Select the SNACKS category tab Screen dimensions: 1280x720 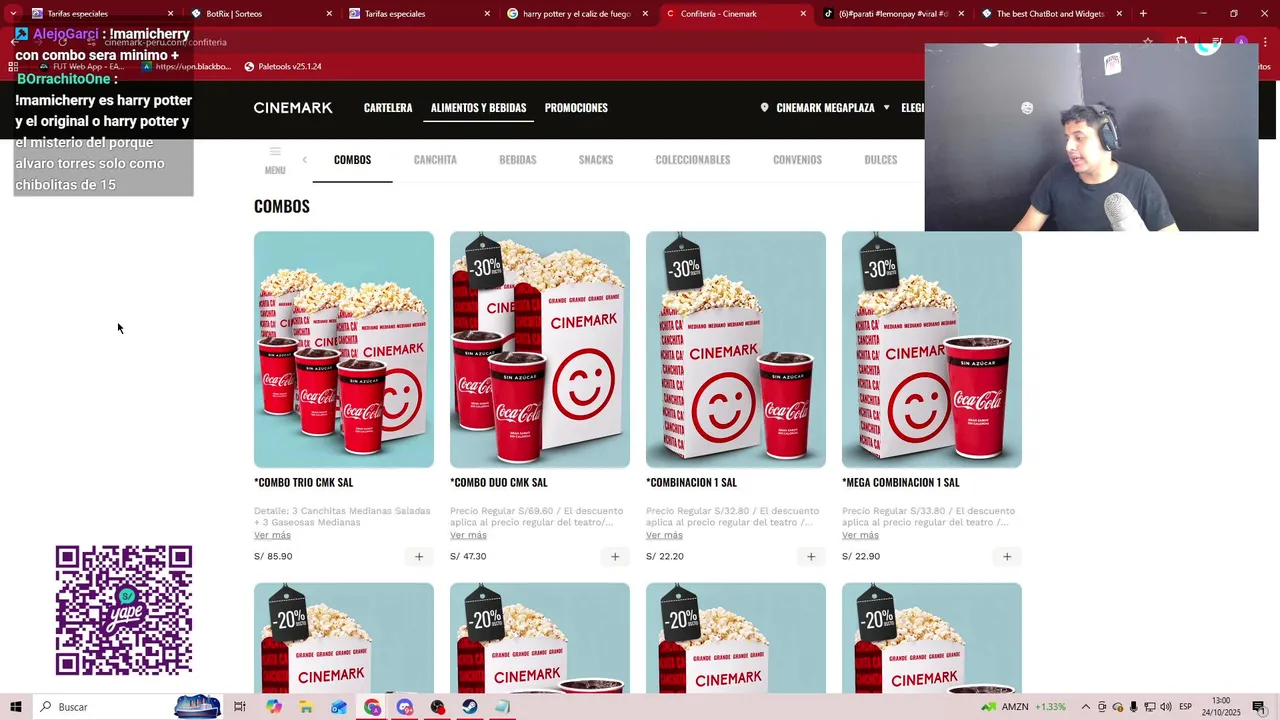pos(596,160)
